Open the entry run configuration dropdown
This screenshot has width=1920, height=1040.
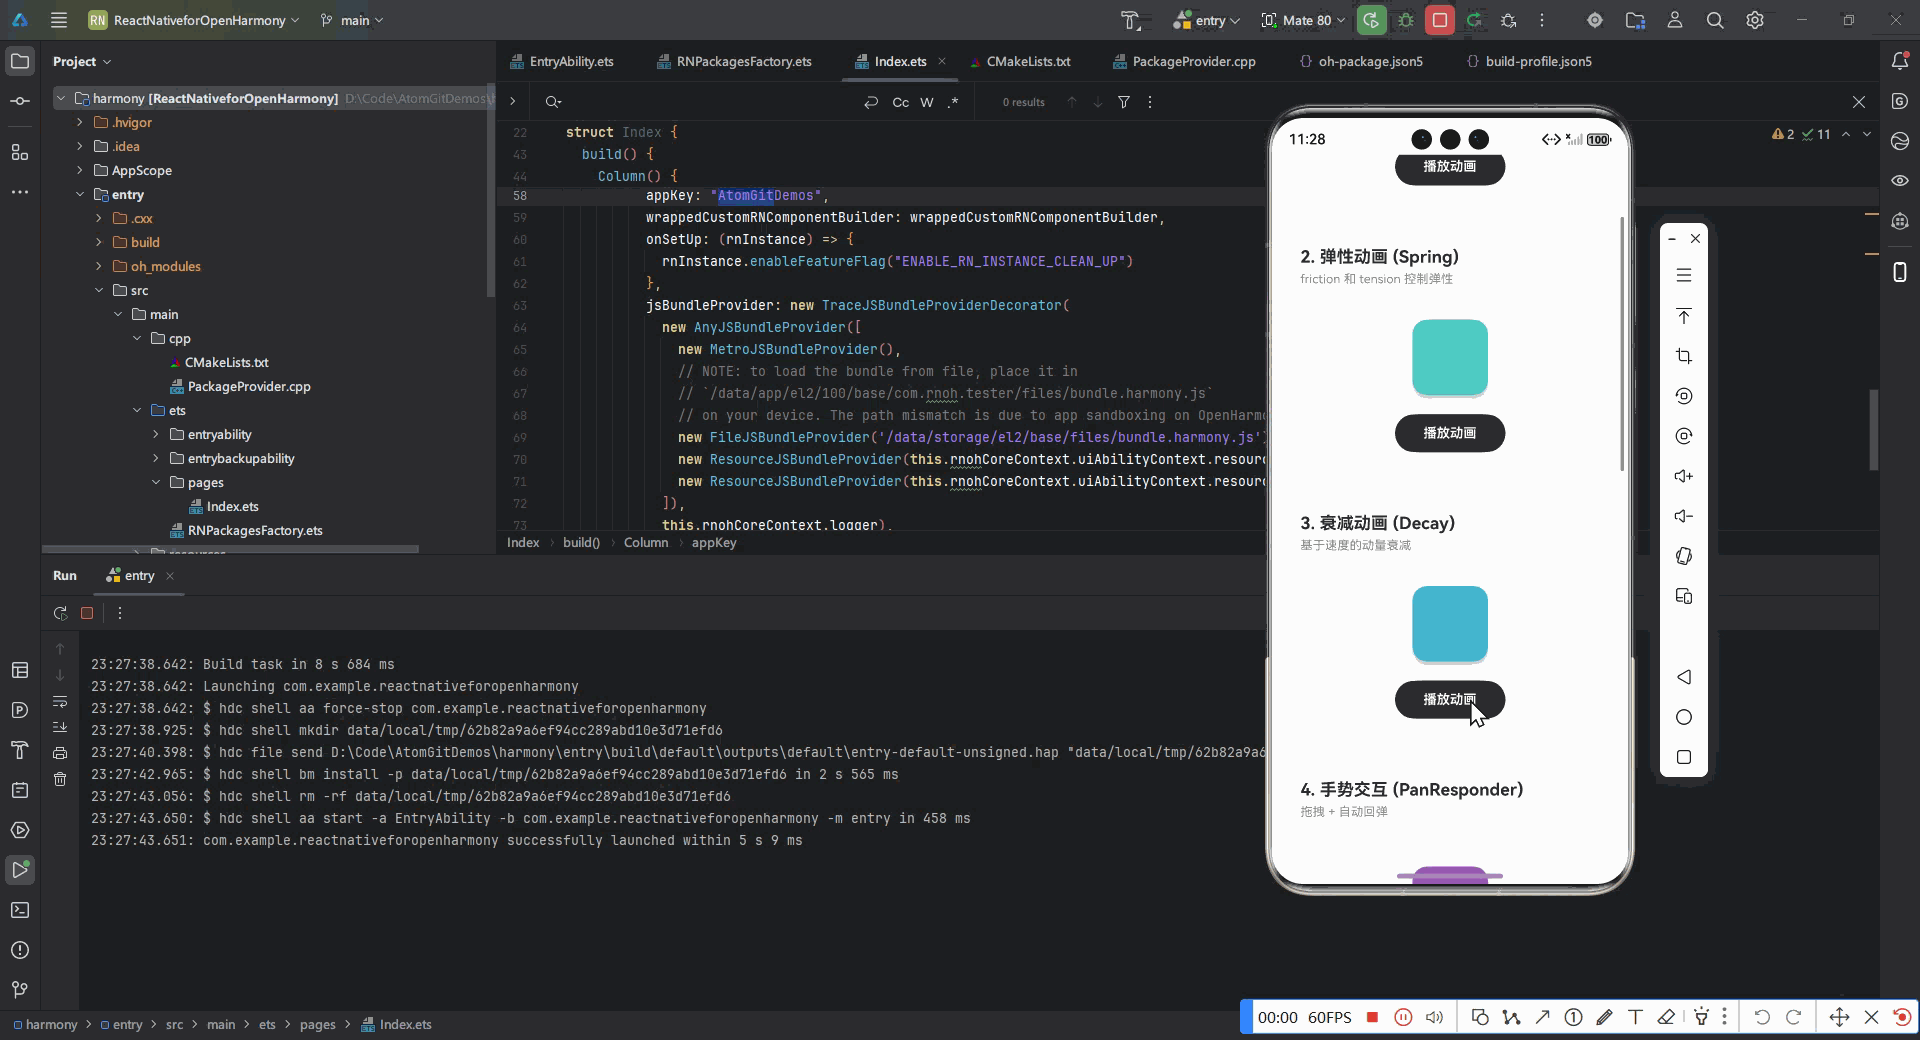[1206, 20]
